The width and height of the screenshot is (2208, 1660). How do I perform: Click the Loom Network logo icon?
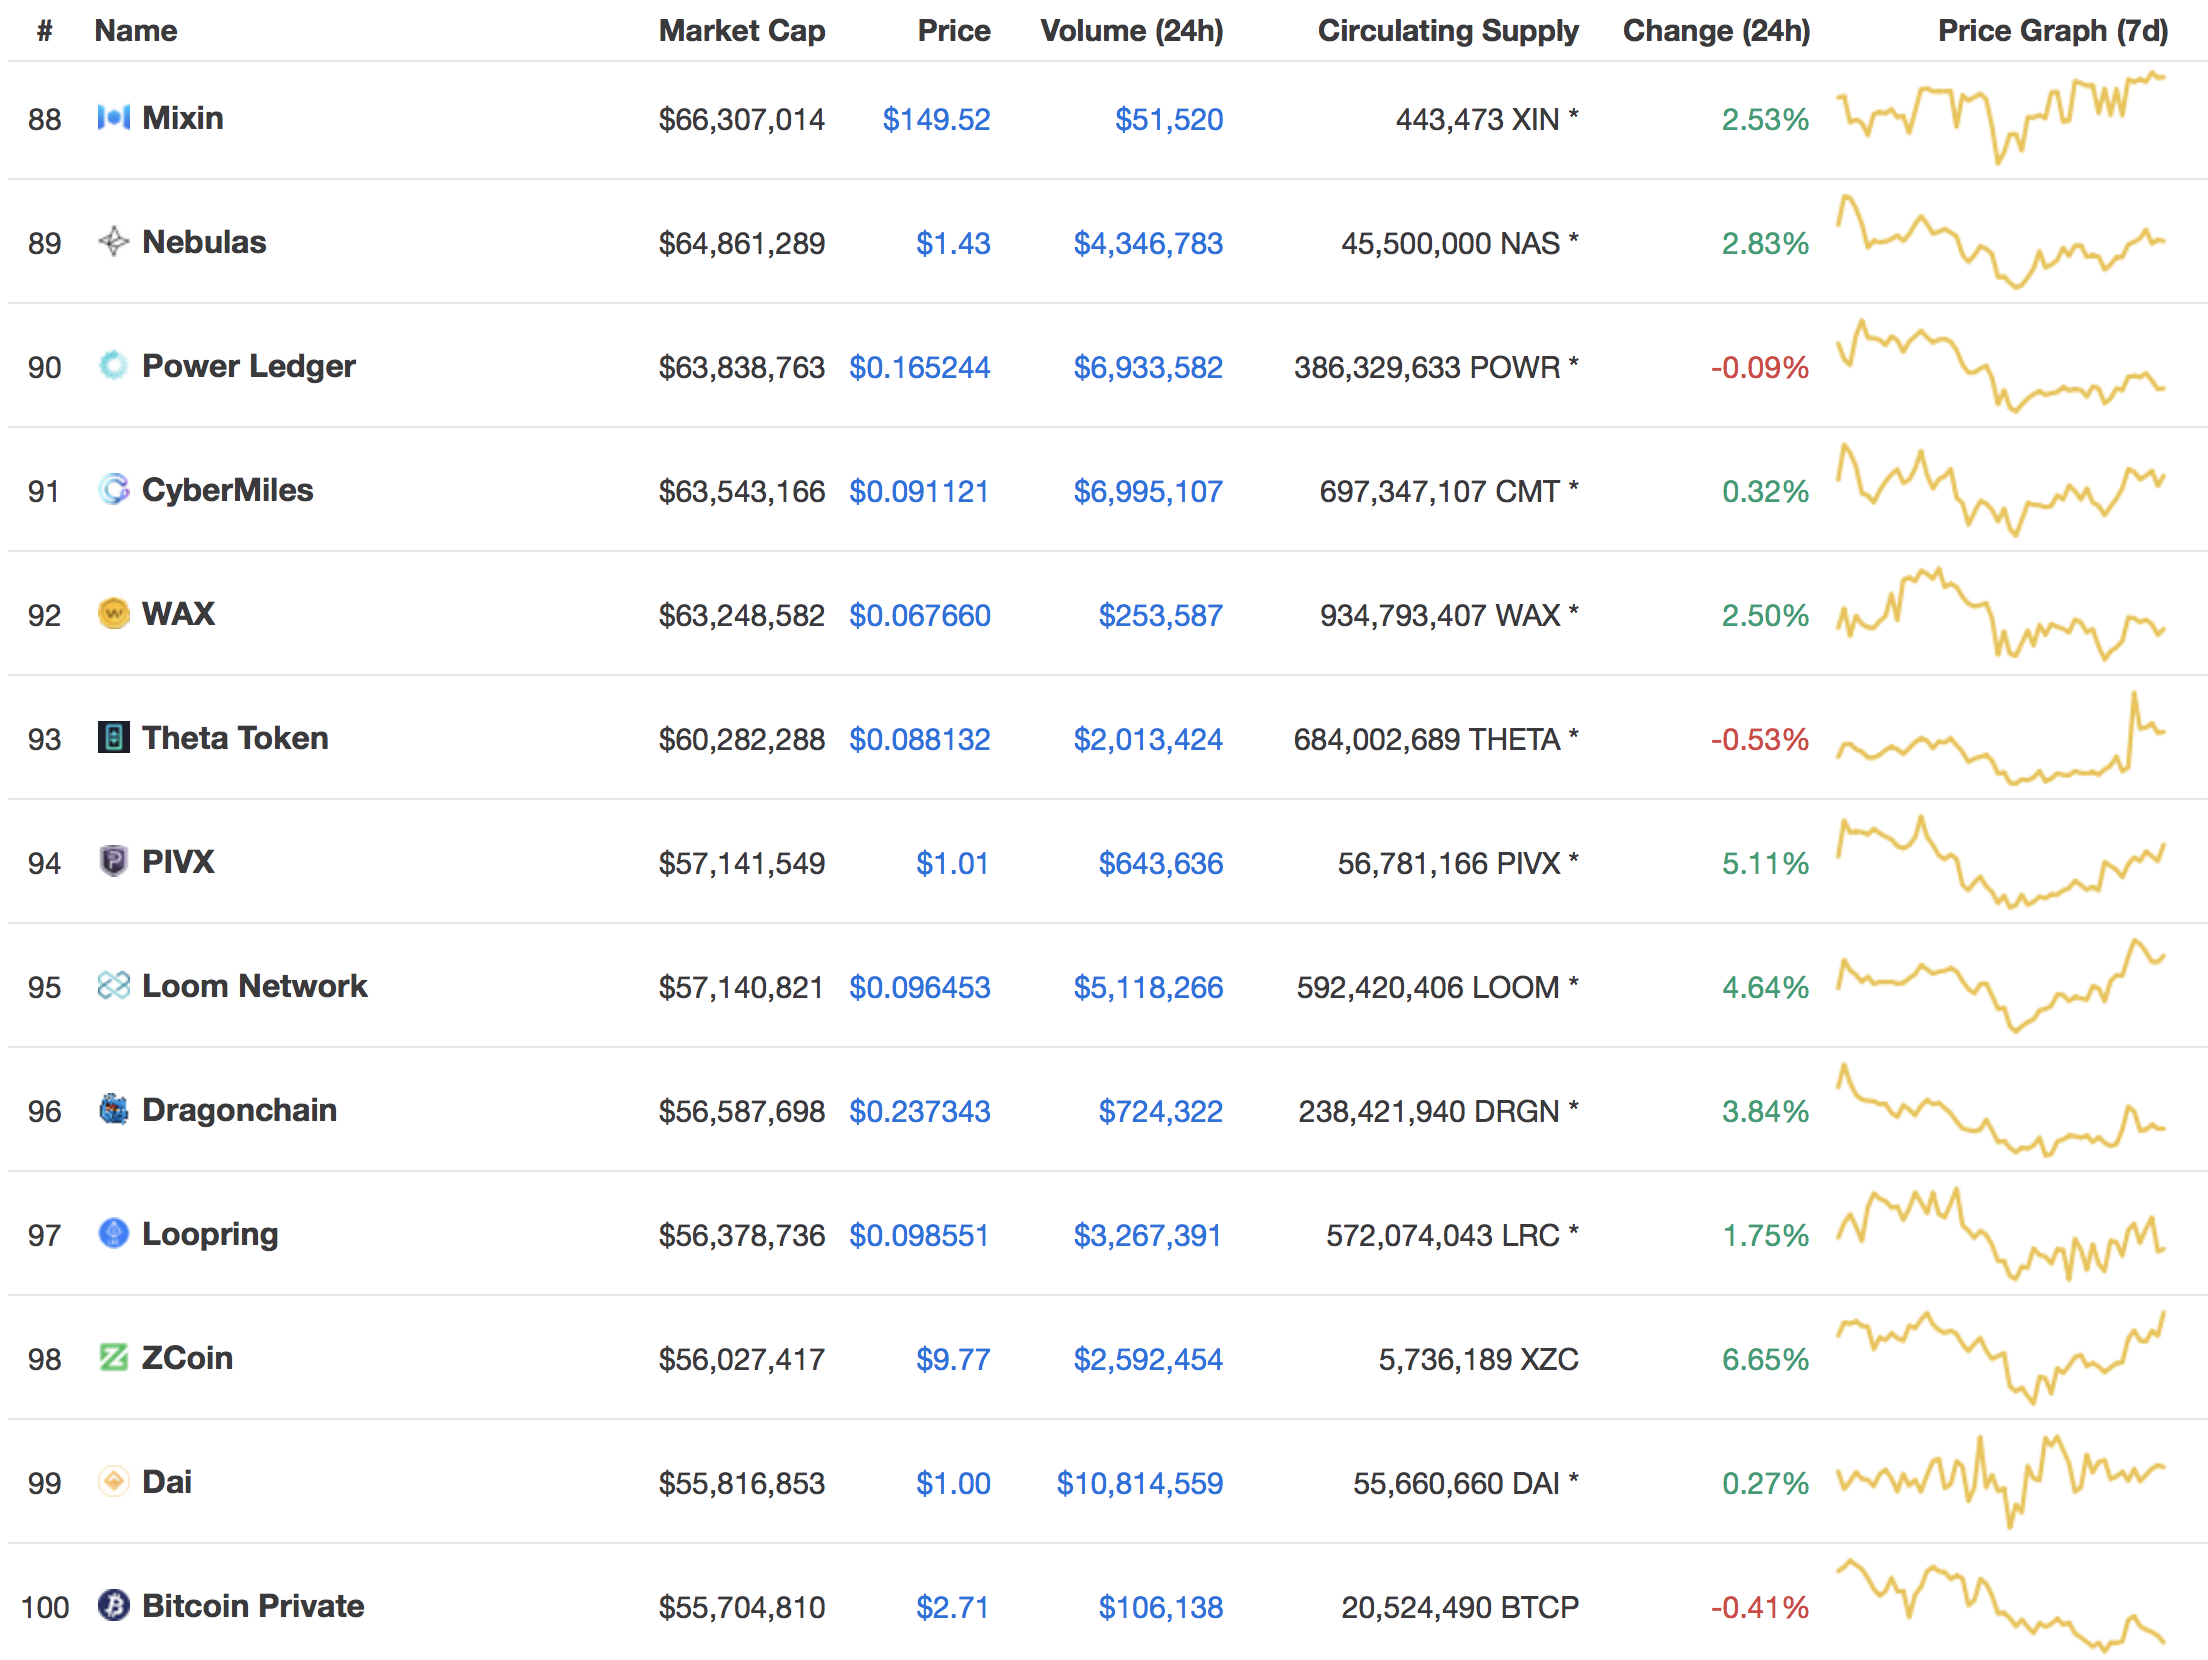click(114, 986)
